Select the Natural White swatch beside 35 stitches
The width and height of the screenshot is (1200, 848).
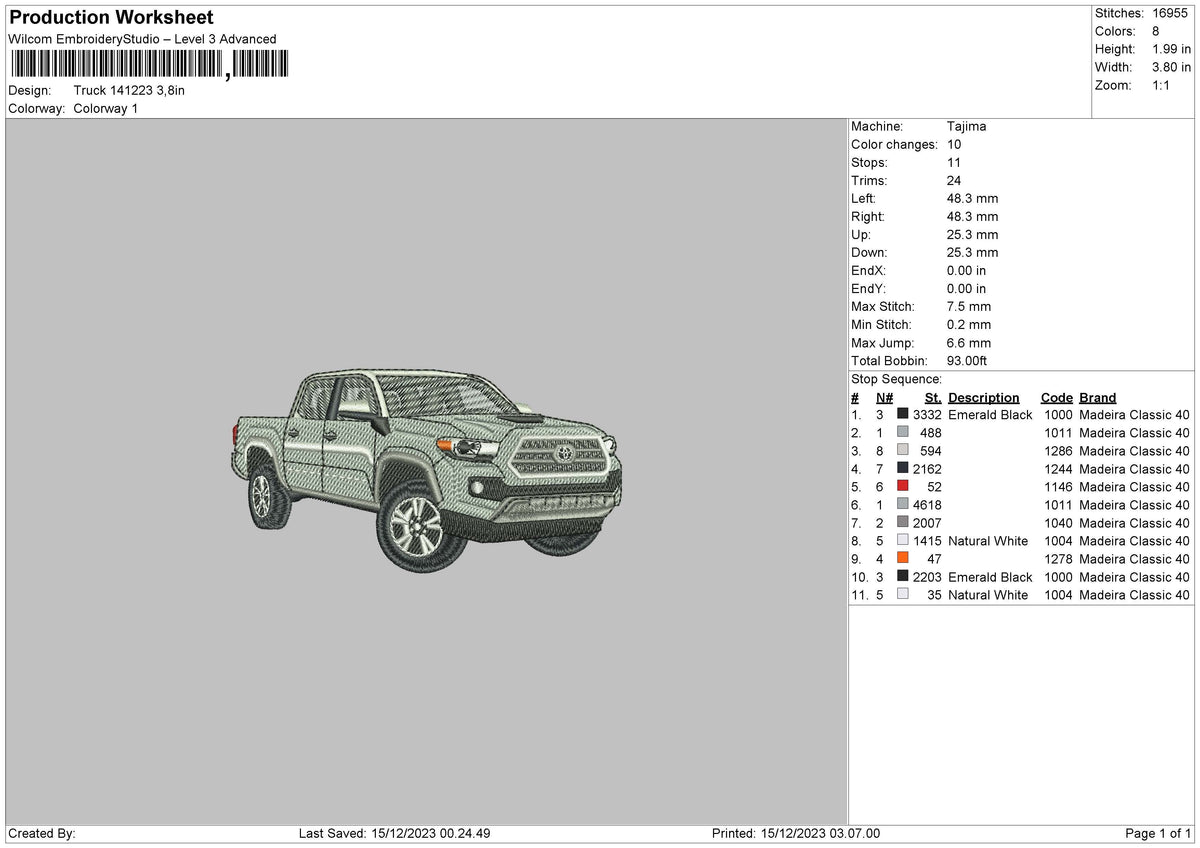pos(903,594)
